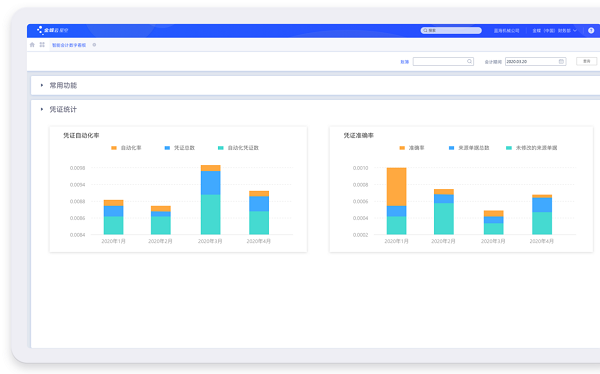Click the 来源单据总数 legend label
Screen dimensions: 600x374
(474, 148)
